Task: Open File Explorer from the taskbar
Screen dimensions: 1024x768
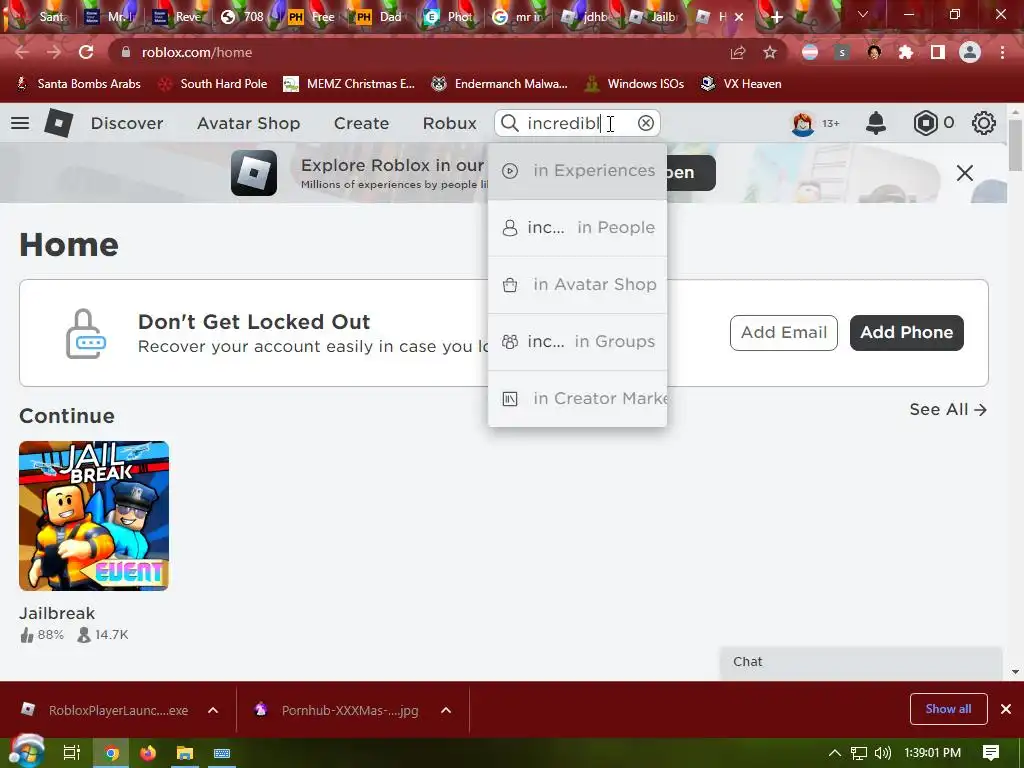Action: [x=185, y=753]
